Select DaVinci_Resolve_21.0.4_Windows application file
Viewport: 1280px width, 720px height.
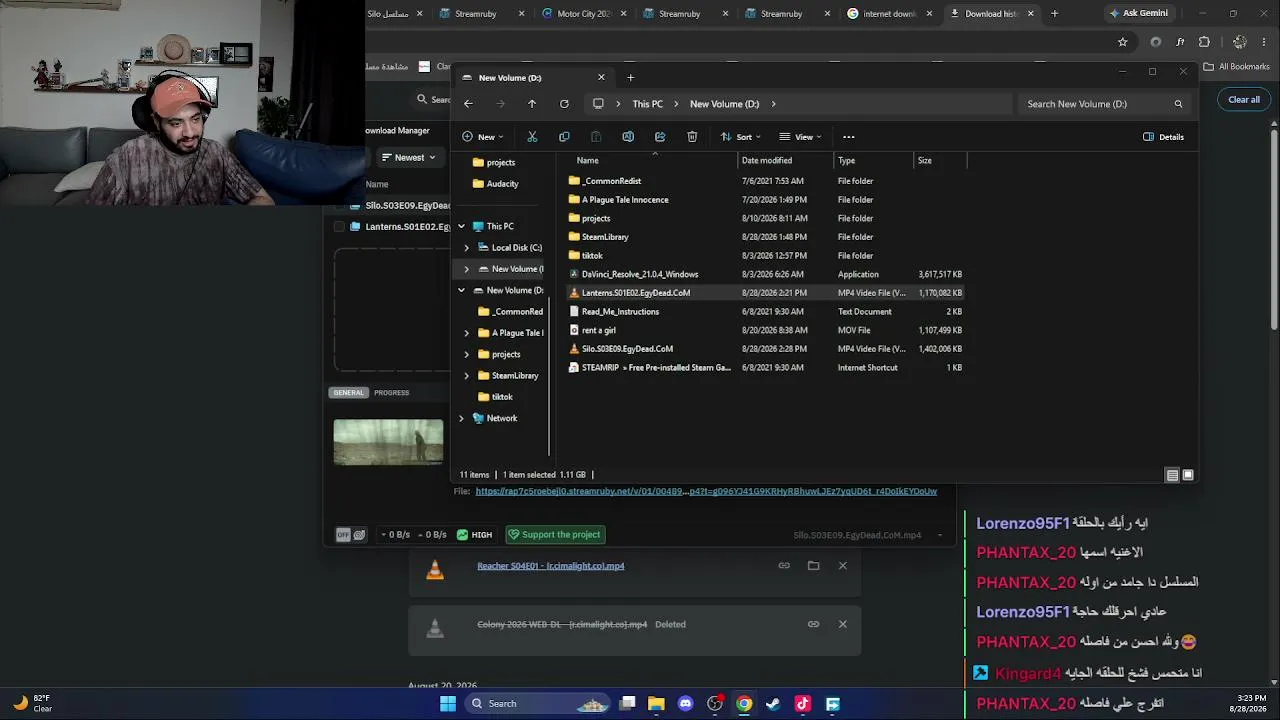tap(765, 274)
